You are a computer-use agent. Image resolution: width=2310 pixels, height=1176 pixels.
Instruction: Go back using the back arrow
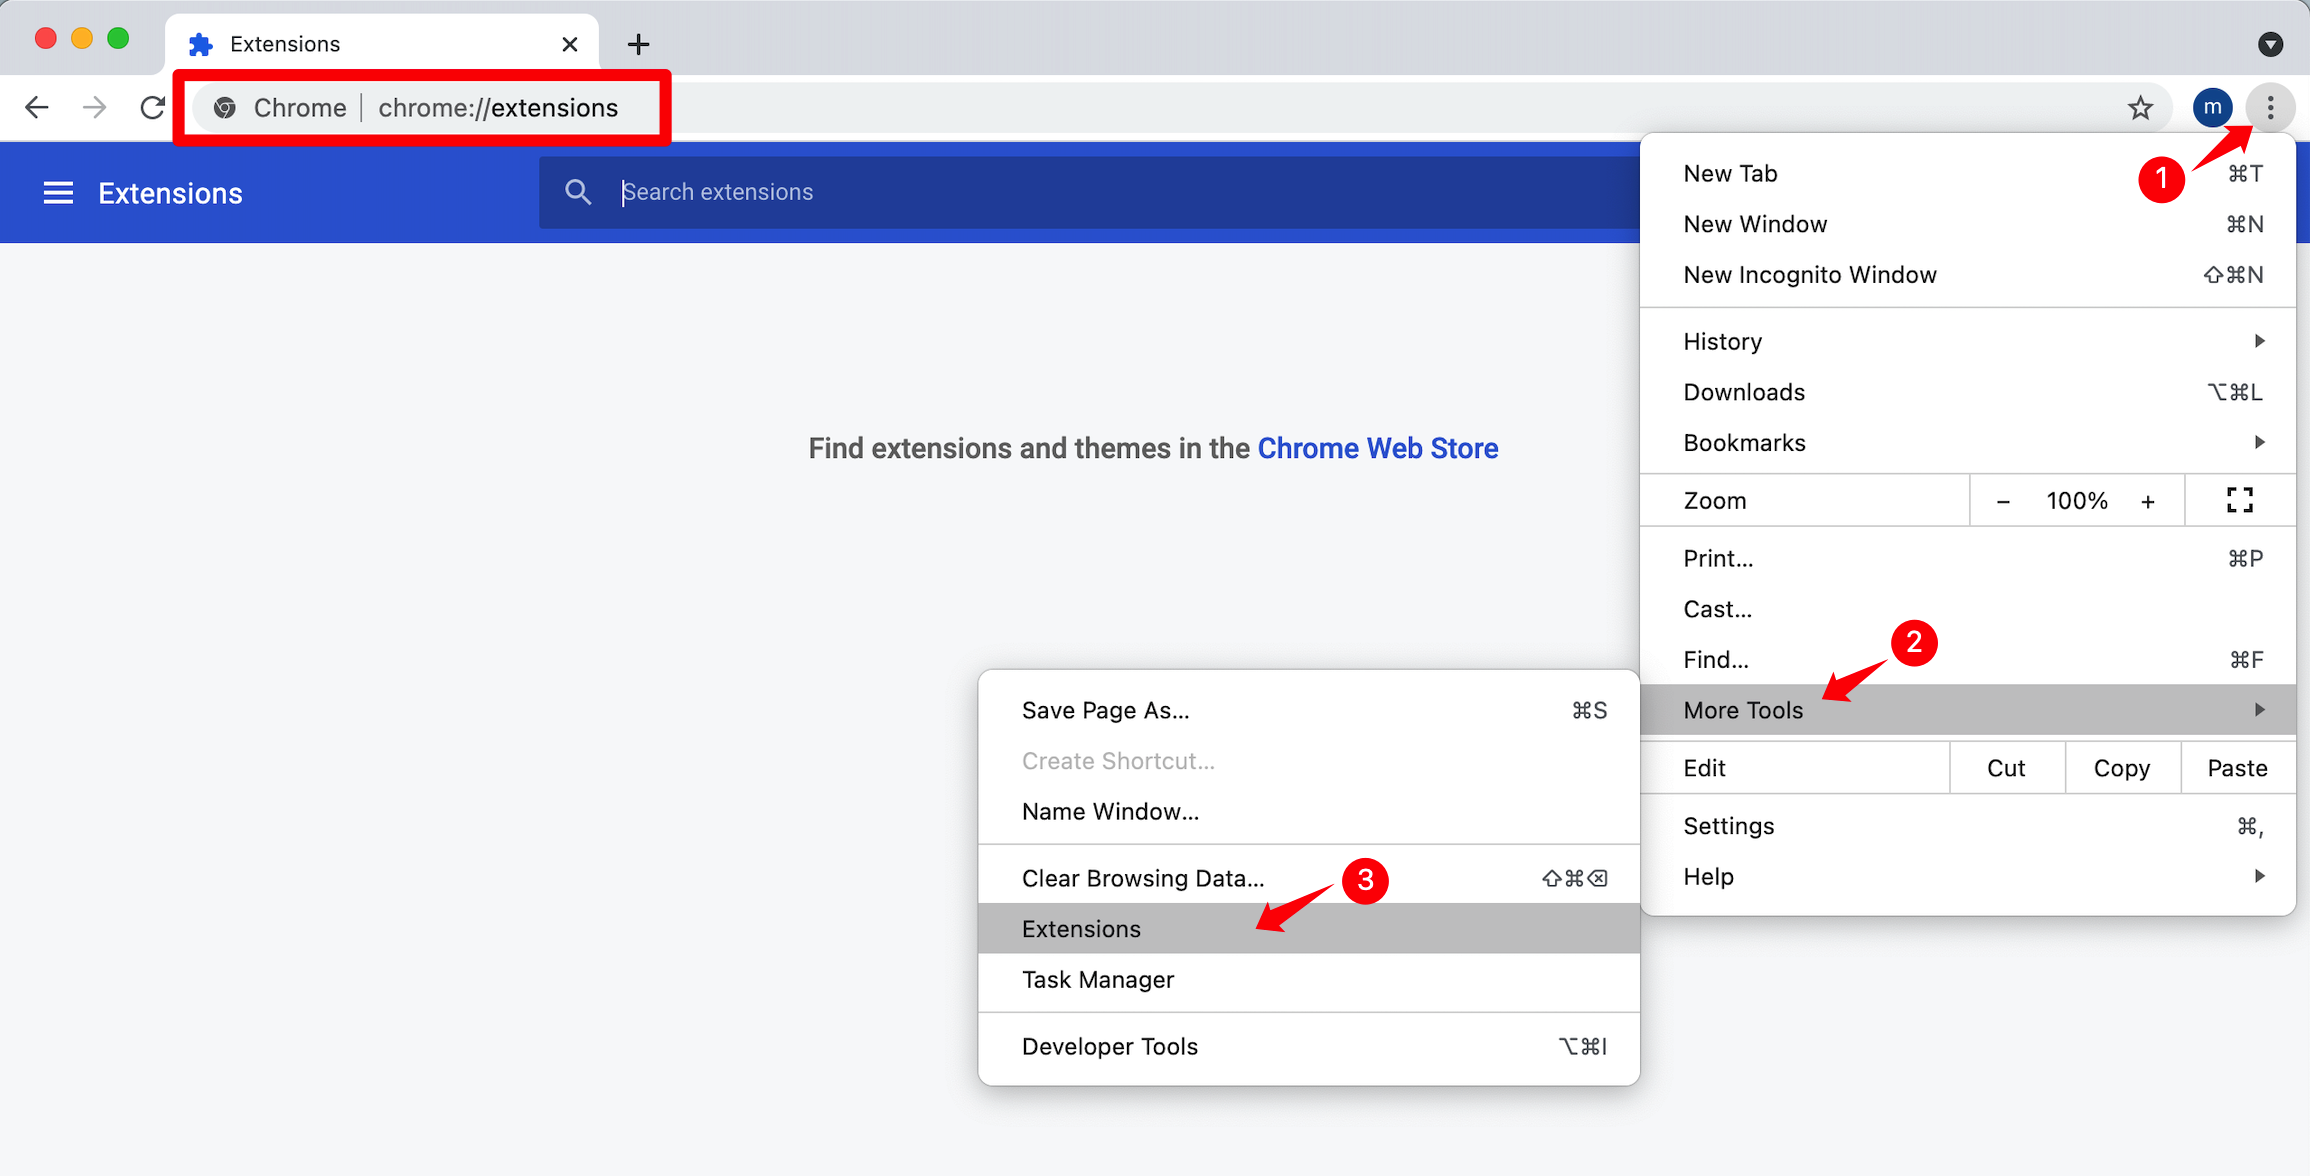(x=37, y=107)
